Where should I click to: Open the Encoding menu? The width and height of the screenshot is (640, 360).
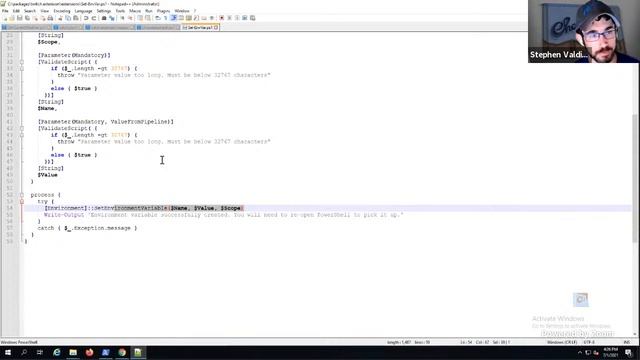tap(62, 11)
